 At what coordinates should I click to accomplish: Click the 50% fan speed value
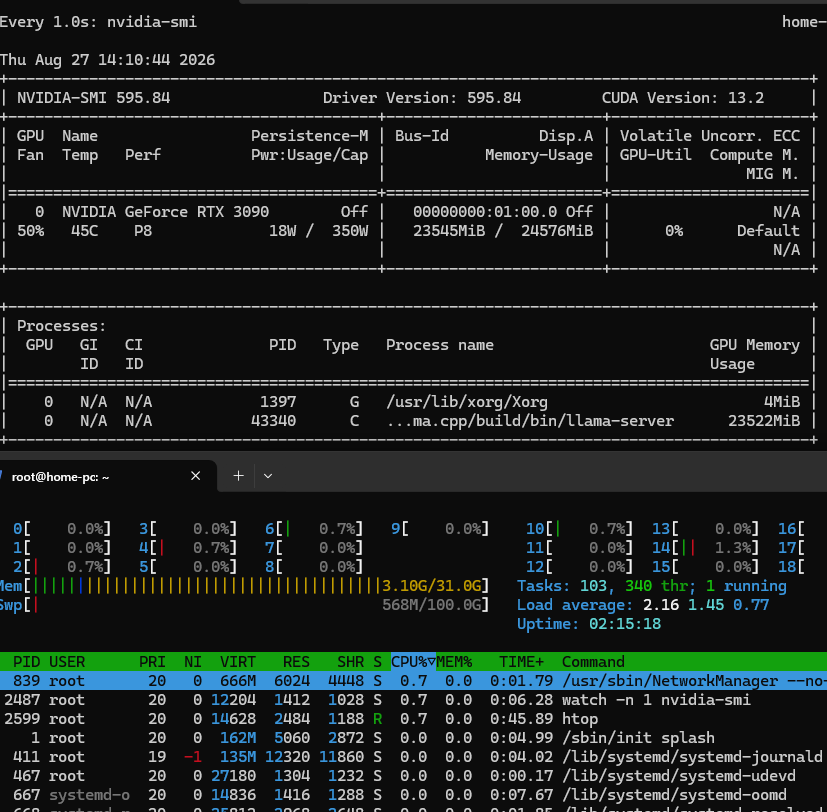pyautogui.click(x=31, y=230)
